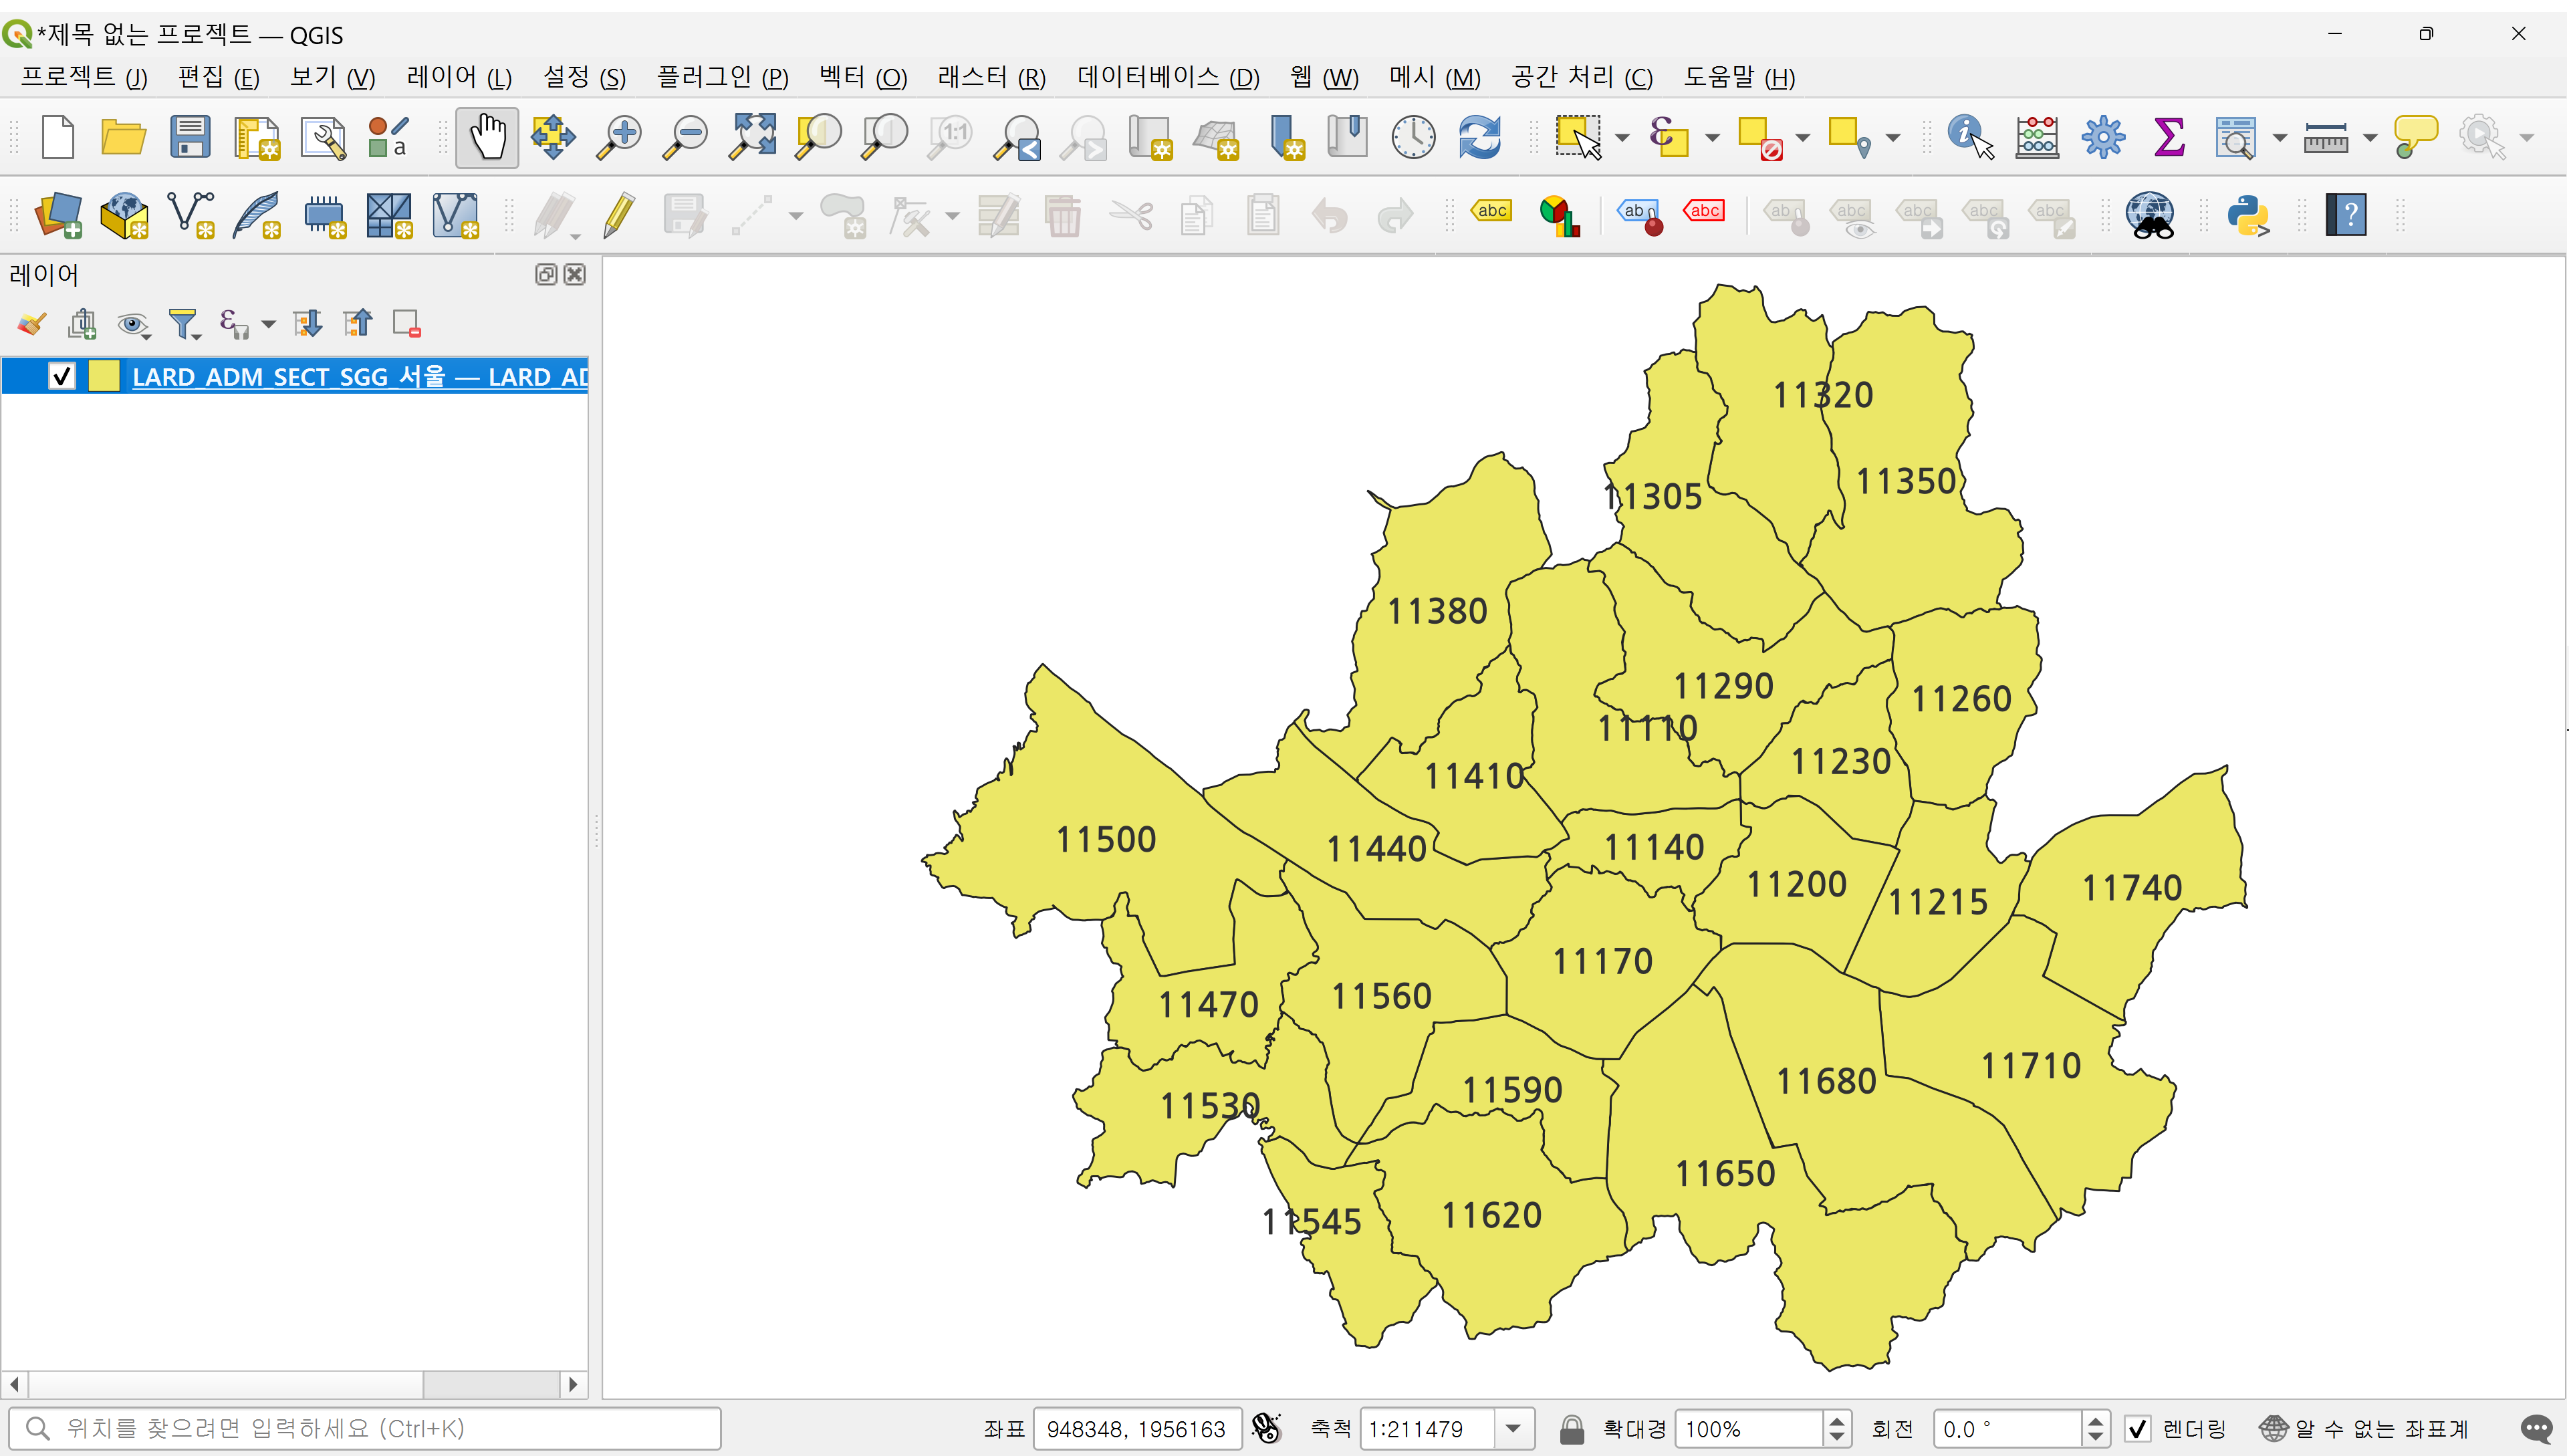This screenshot has width=2569, height=1456.
Task: Expand the select features dropdown arrow
Action: point(1622,138)
